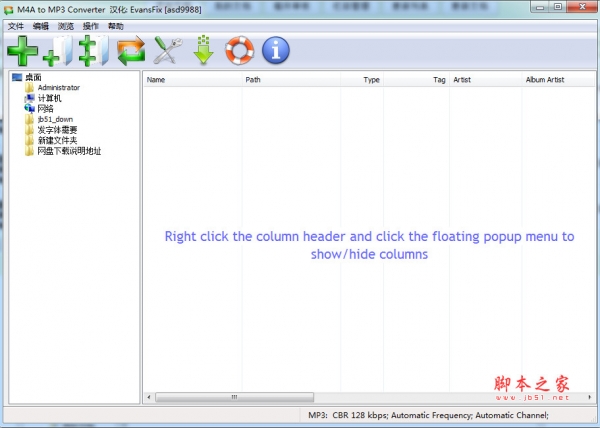Click the computer icon beside 计算机
Screen dimensions: 600x428
(29, 98)
